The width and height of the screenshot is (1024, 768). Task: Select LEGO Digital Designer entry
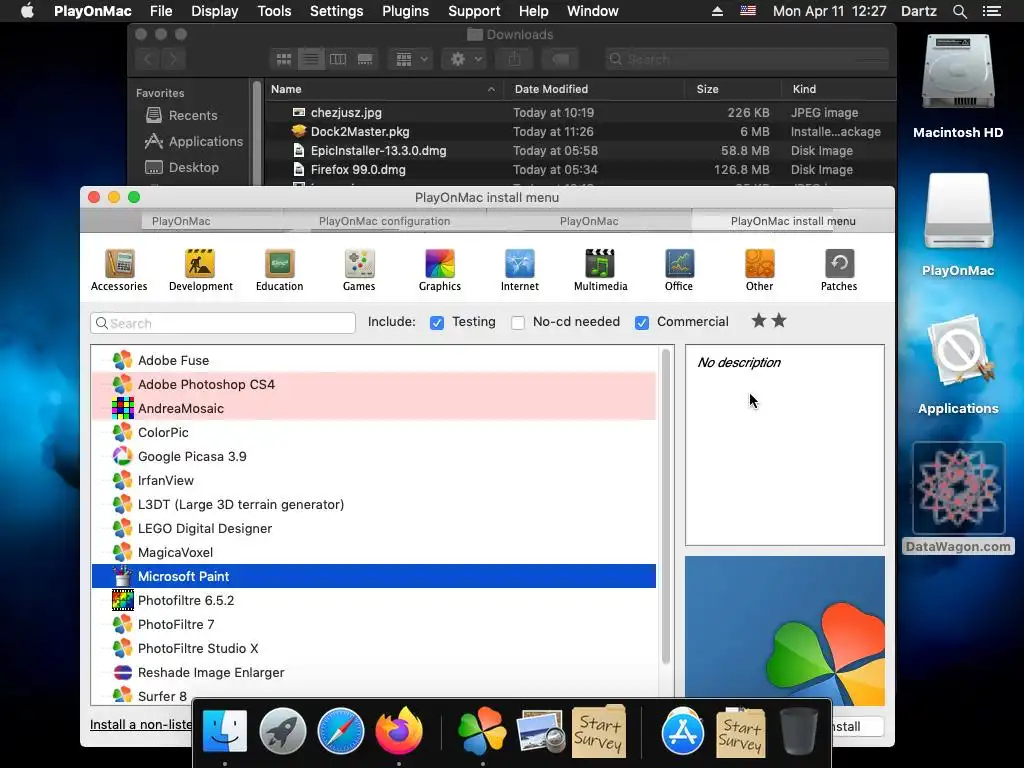point(374,528)
